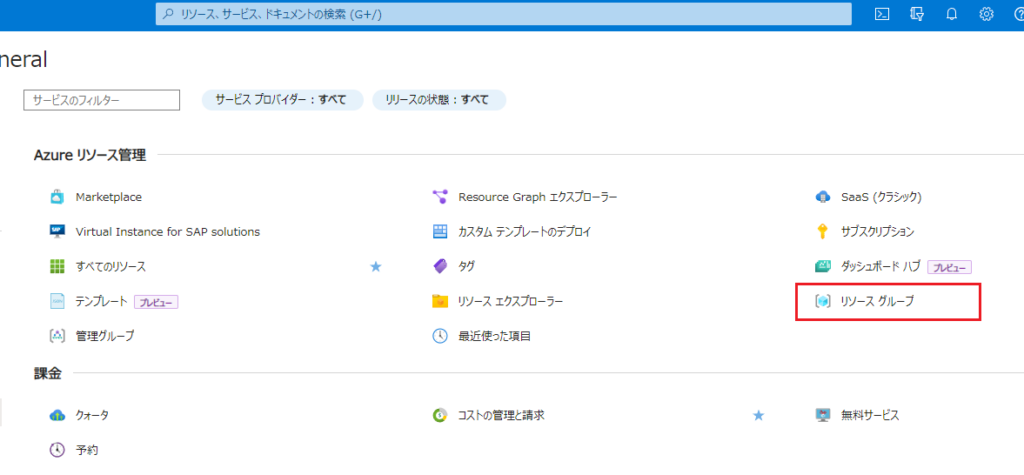1024x475 pixels.
Task: Open the ダッシュボード ハブ text
Action: pyautogui.click(x=880, y=267)
